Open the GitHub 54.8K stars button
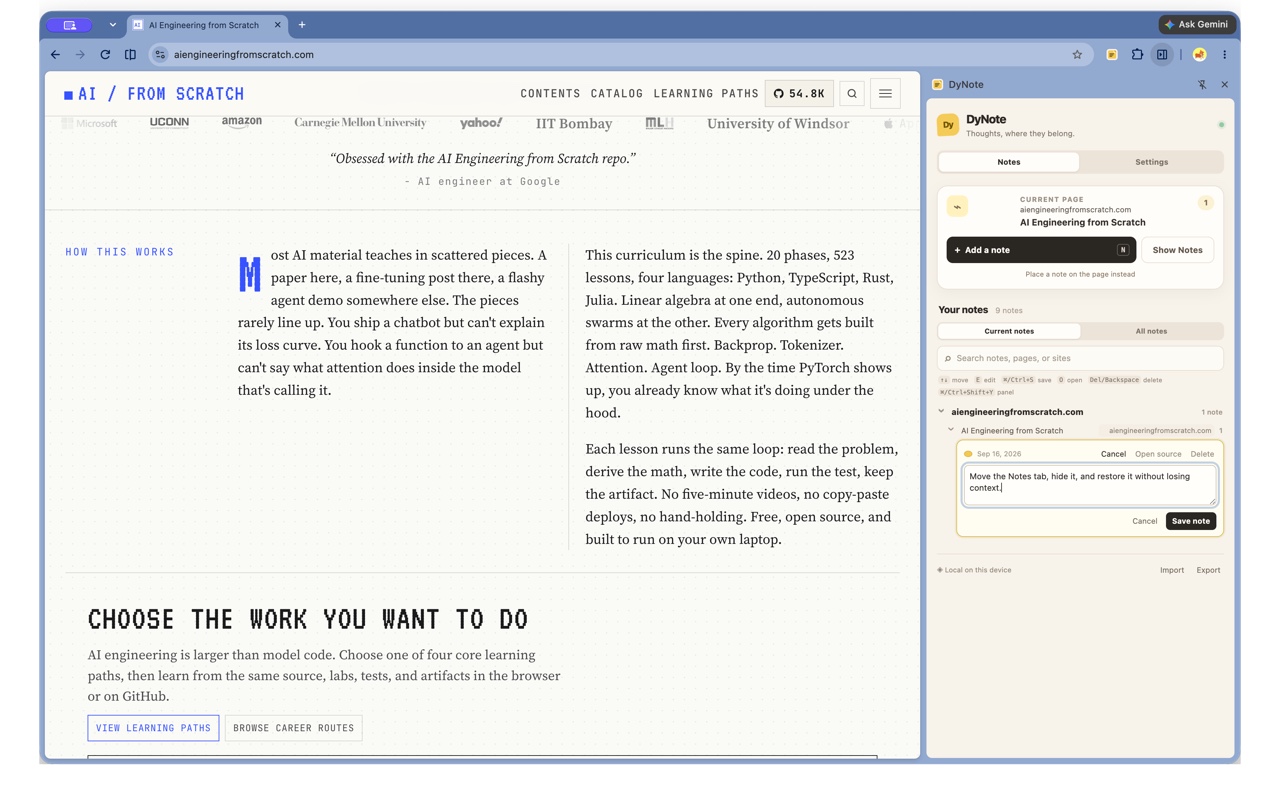 coord(799,94)
